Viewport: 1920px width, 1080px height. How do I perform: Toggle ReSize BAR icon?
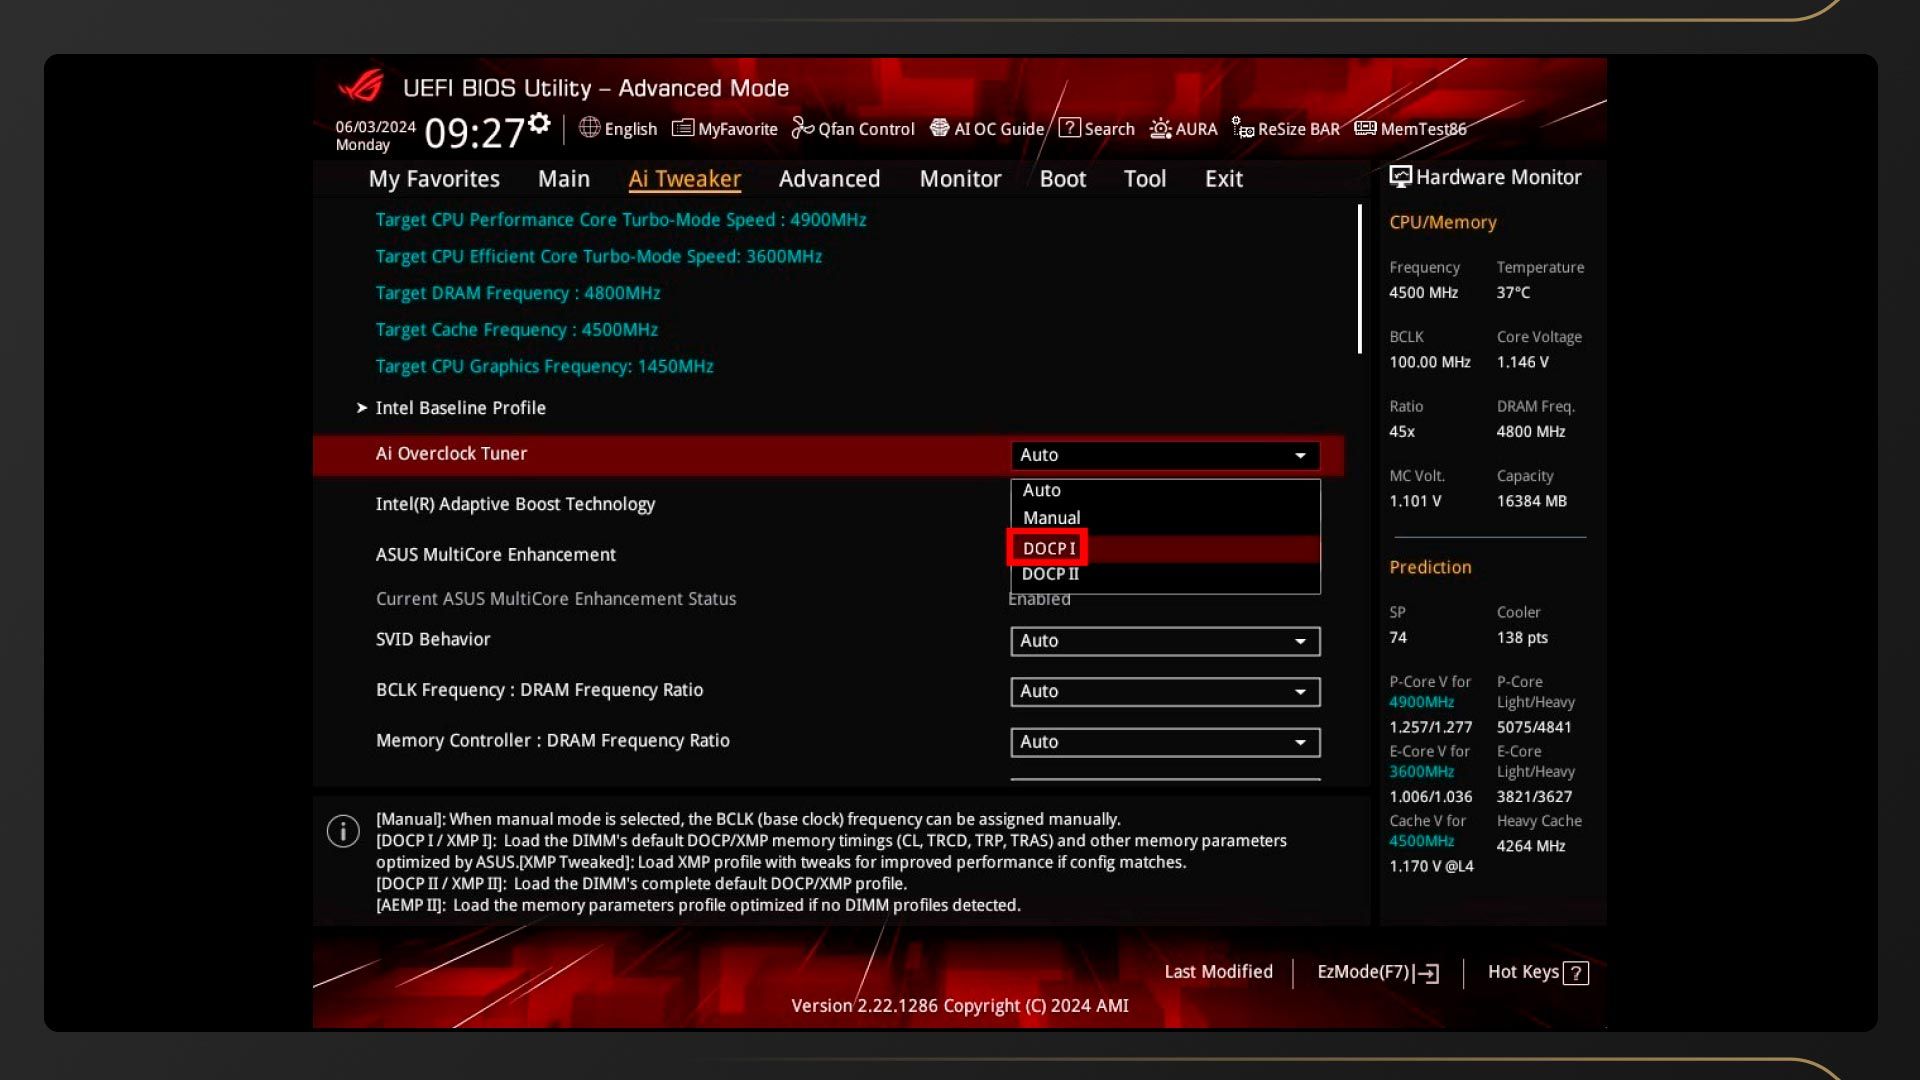[x=1243, y=128]
